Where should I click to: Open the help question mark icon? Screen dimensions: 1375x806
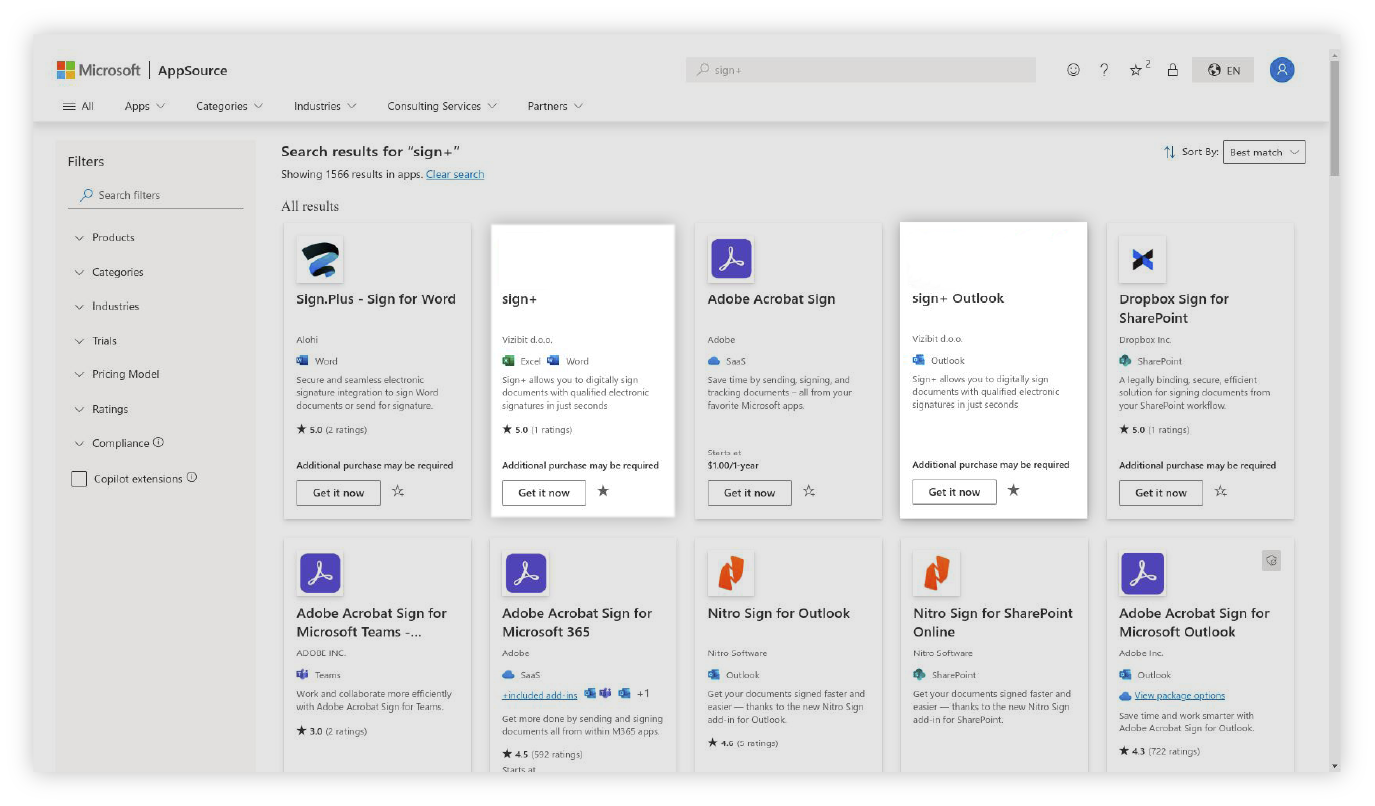click(1104, 70)
